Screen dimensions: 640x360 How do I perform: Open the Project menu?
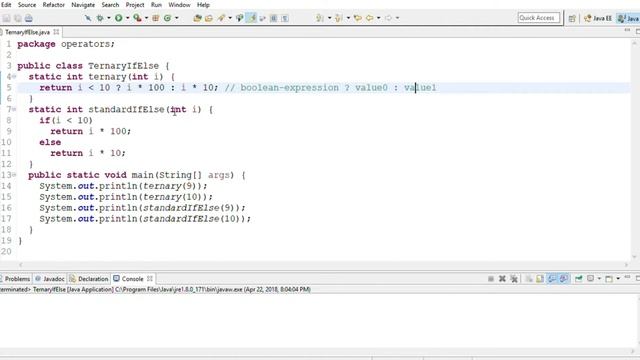coord(135,5)
